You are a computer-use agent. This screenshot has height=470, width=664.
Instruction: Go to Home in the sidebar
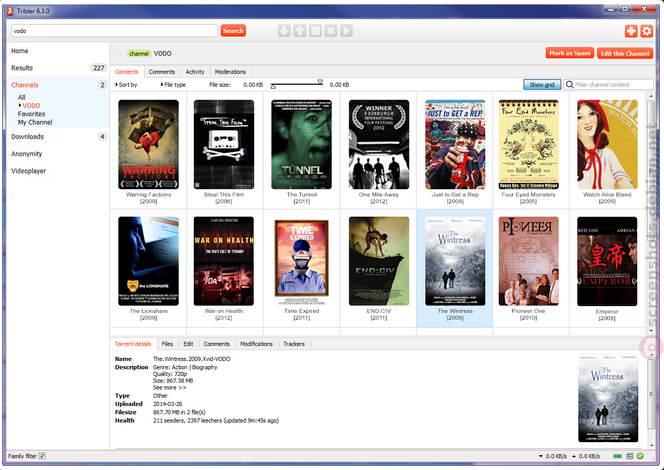[19, 51]
